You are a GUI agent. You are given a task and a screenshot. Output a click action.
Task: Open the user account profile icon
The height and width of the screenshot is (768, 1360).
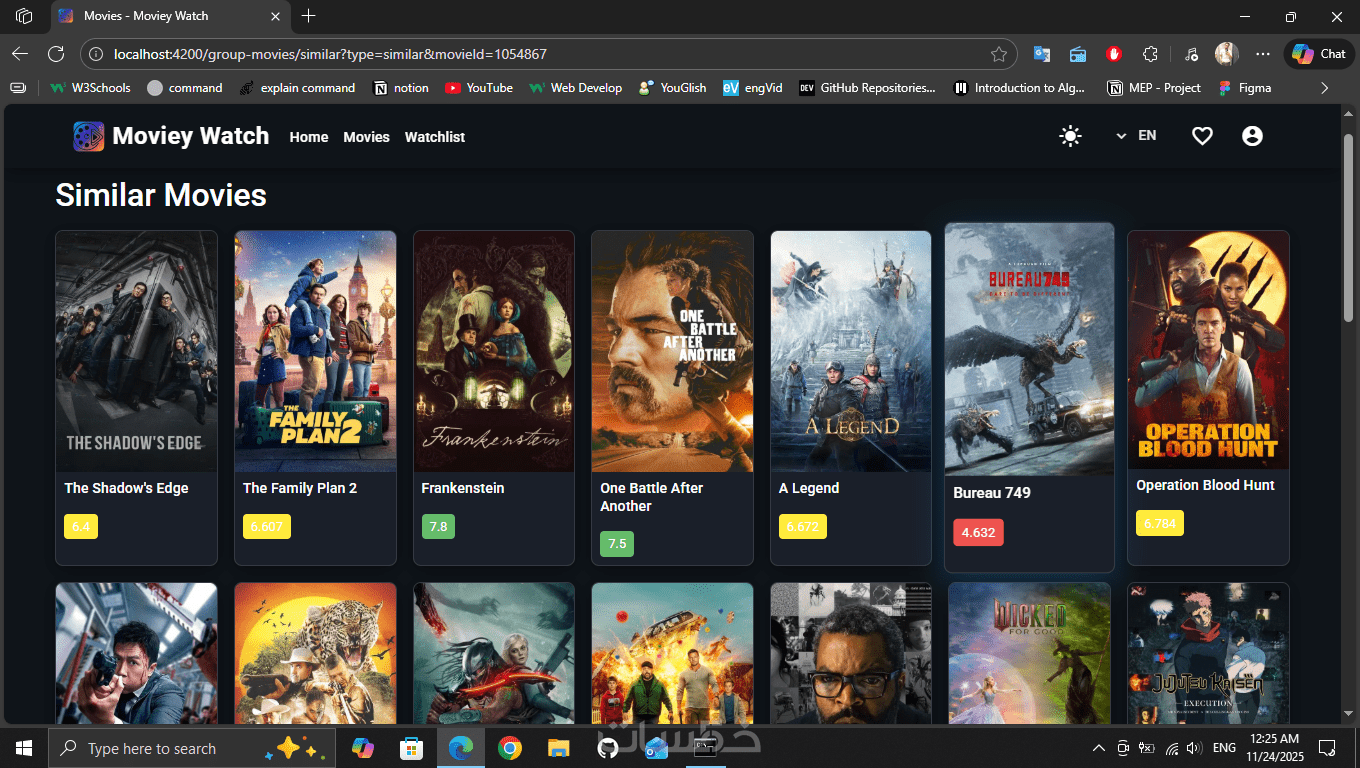pos(1252,136)
